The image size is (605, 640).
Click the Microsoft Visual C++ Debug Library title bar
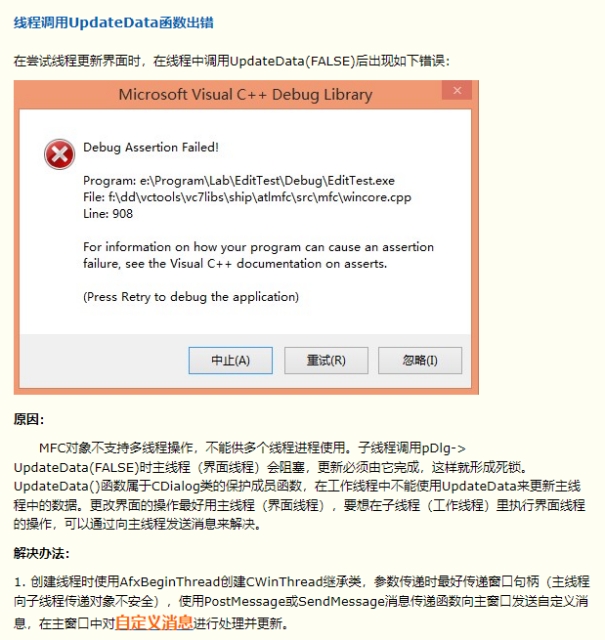[245, 95]
